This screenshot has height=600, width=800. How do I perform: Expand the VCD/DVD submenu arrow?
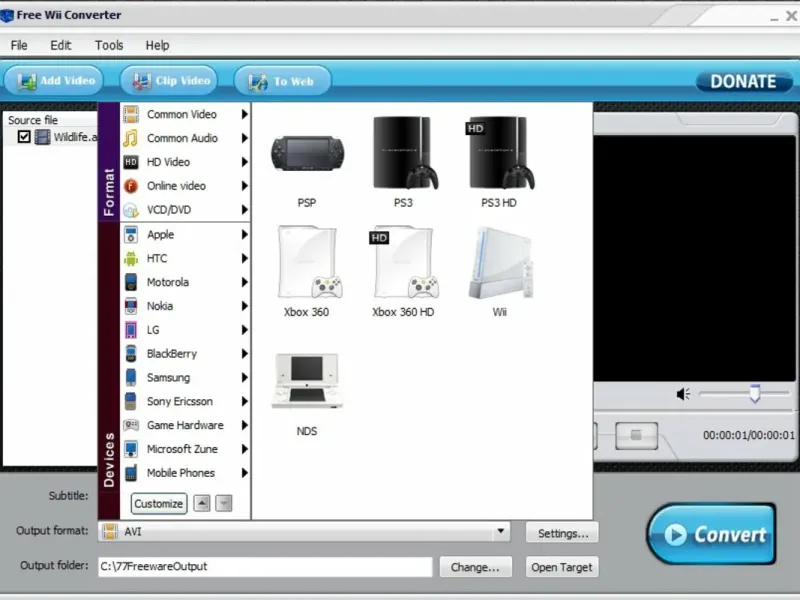244,210
